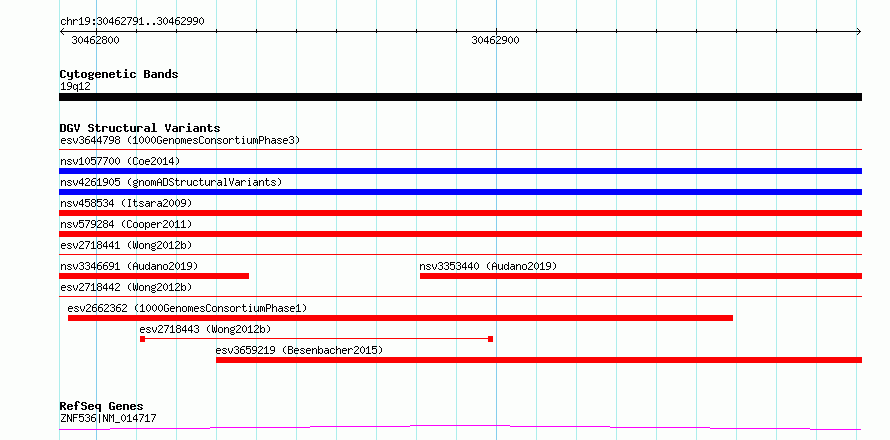Click the short red bar under nsv3346691
The image size is (890, 440).
pos(154,276)
